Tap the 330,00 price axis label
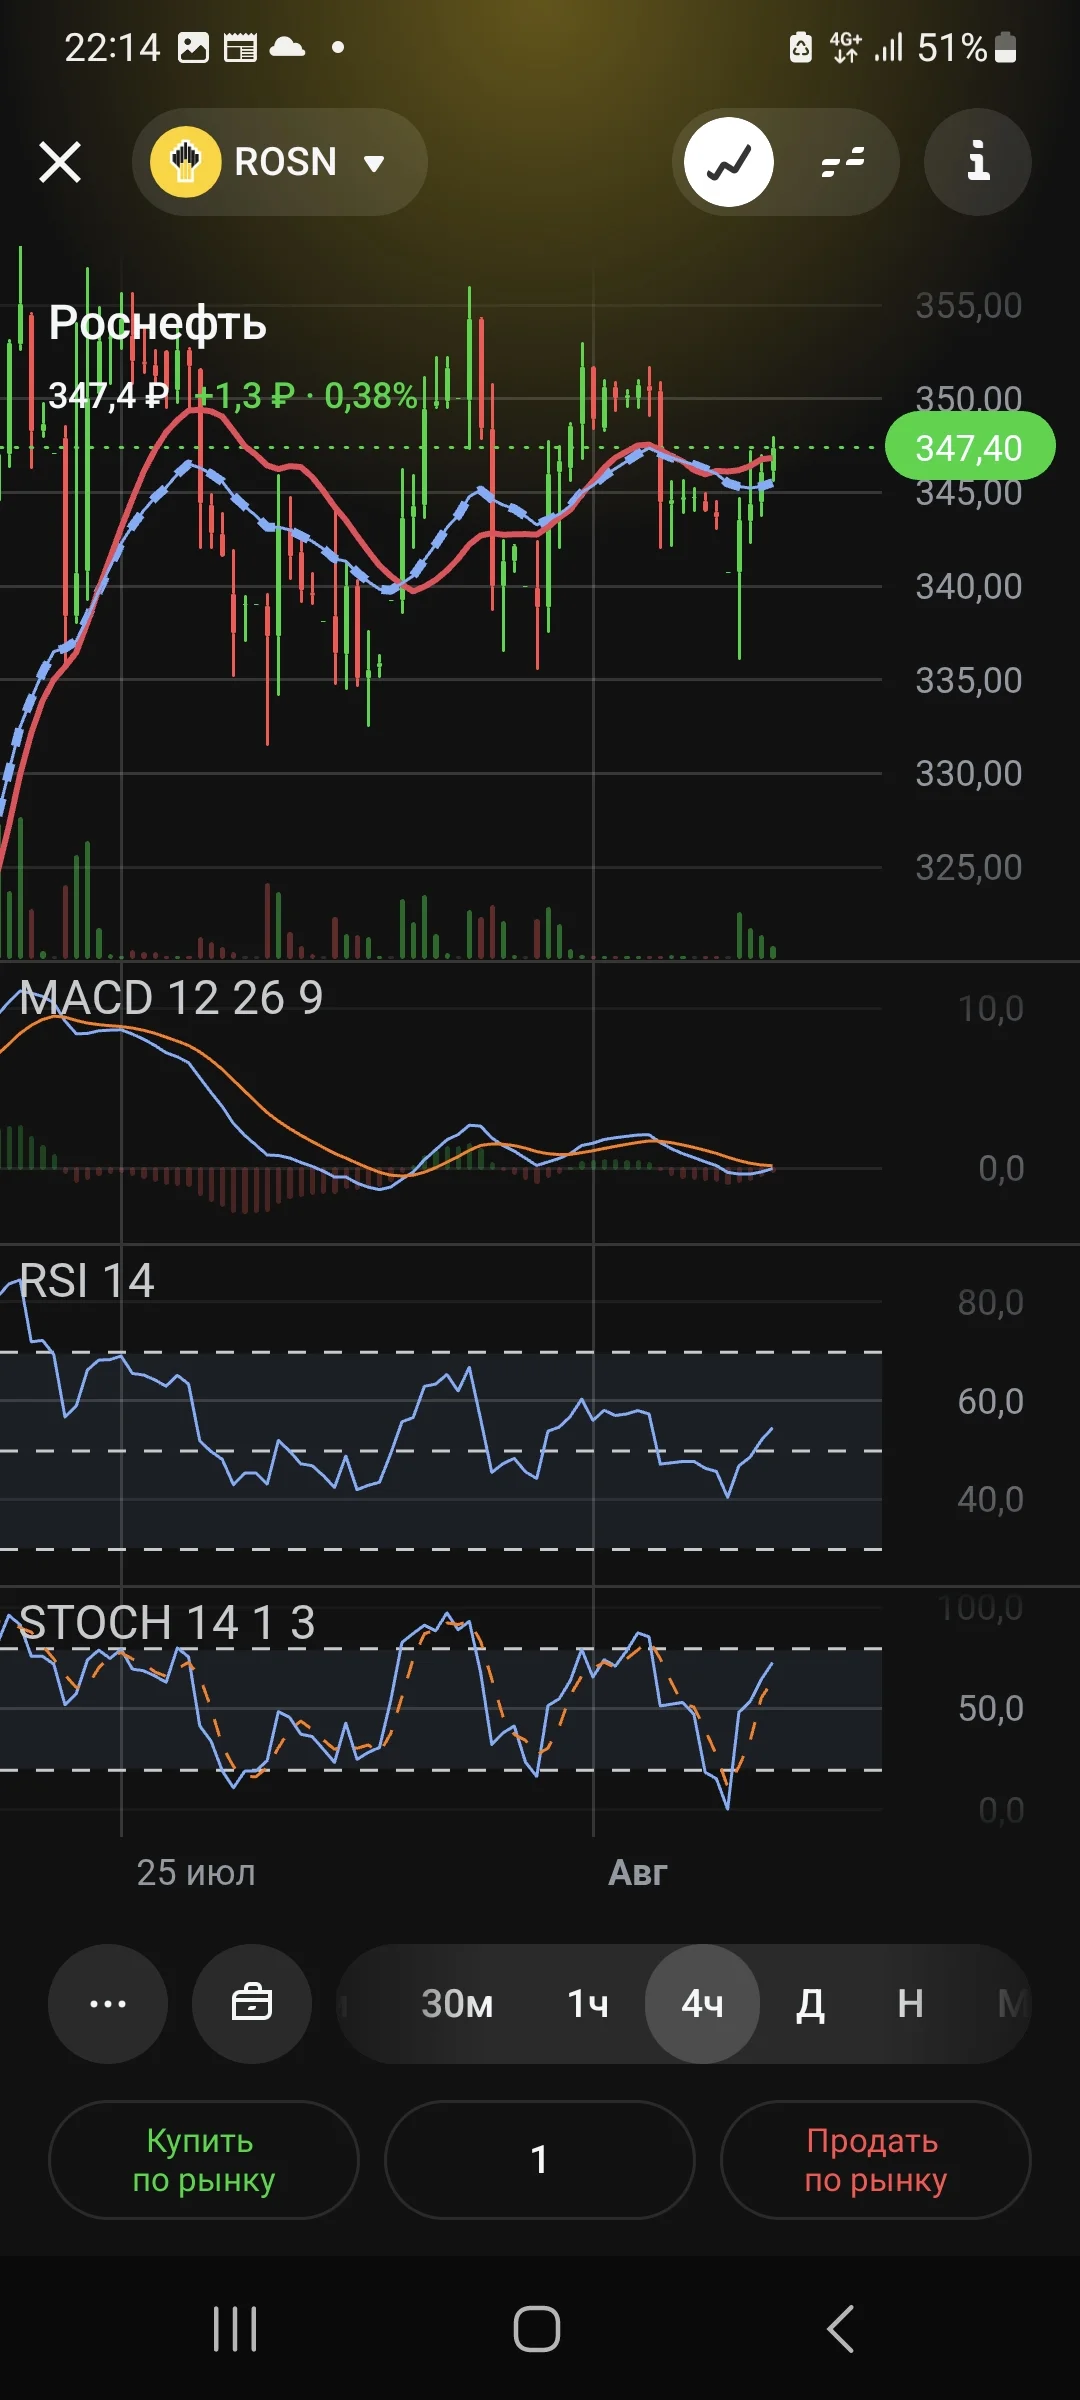This screenshot has width=1080, height=2400. pyautogui.click(x=969, y=773)
